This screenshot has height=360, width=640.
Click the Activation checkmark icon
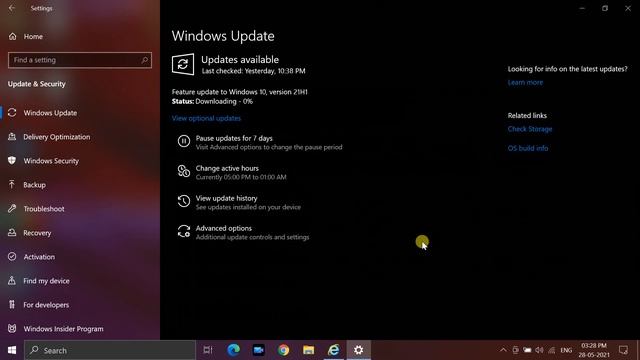tap(12, 257)
